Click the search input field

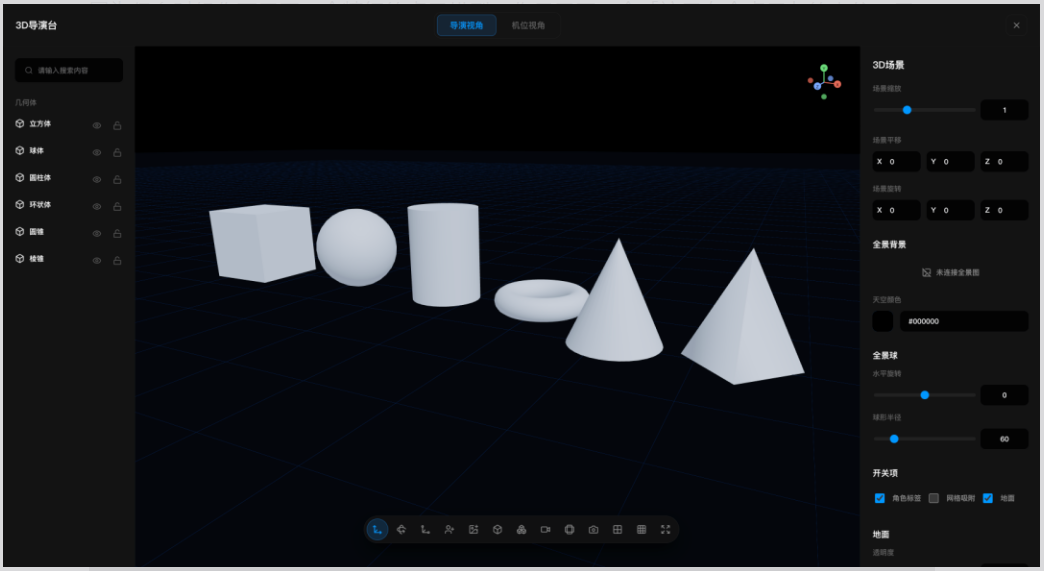tap(69, 70)
